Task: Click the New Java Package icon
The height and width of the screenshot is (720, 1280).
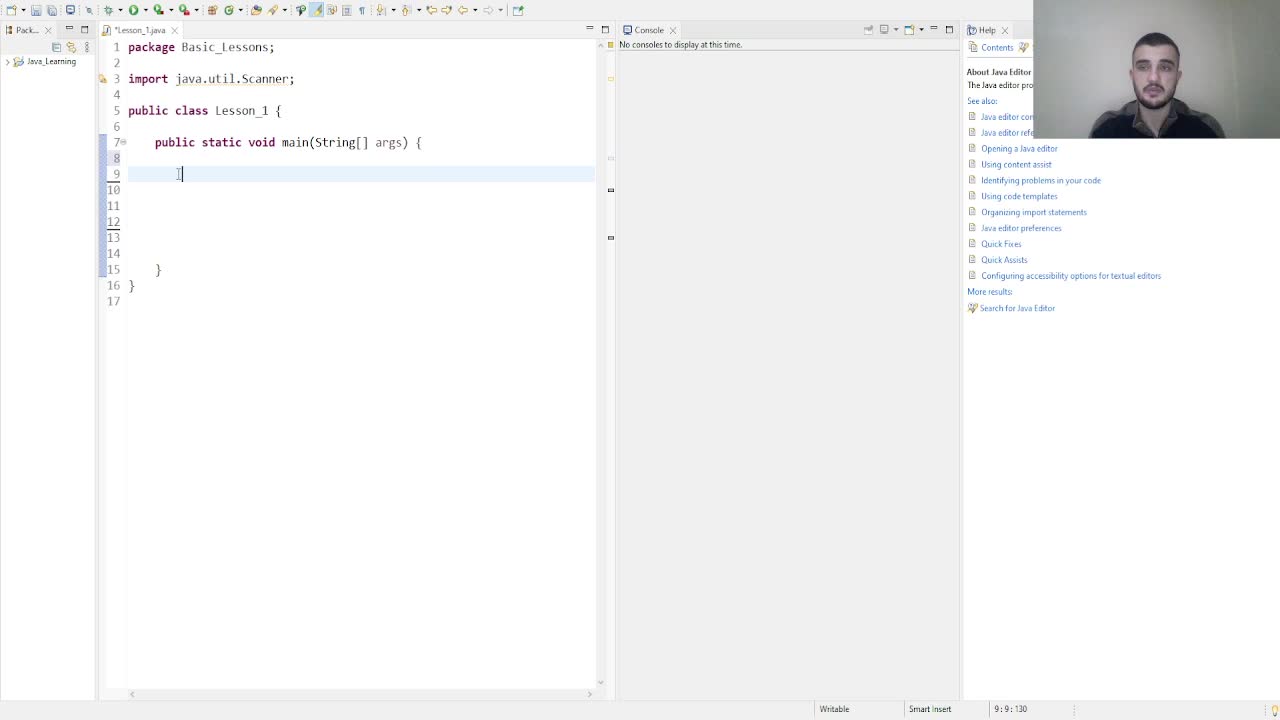Action: pyautogui.click(x=212, y=10)
